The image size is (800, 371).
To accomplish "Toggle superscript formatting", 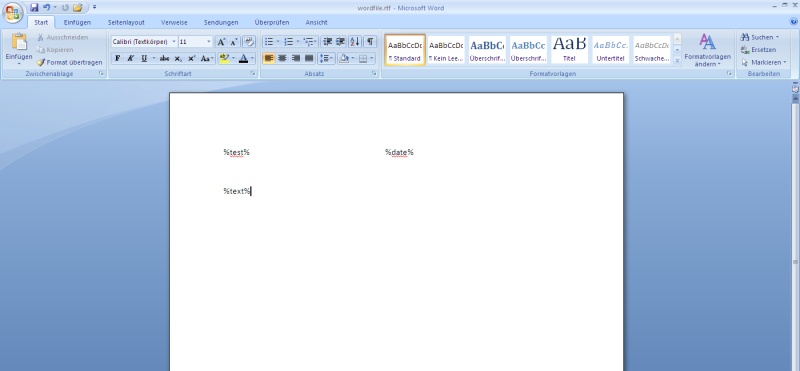I will tap(191, 58).
